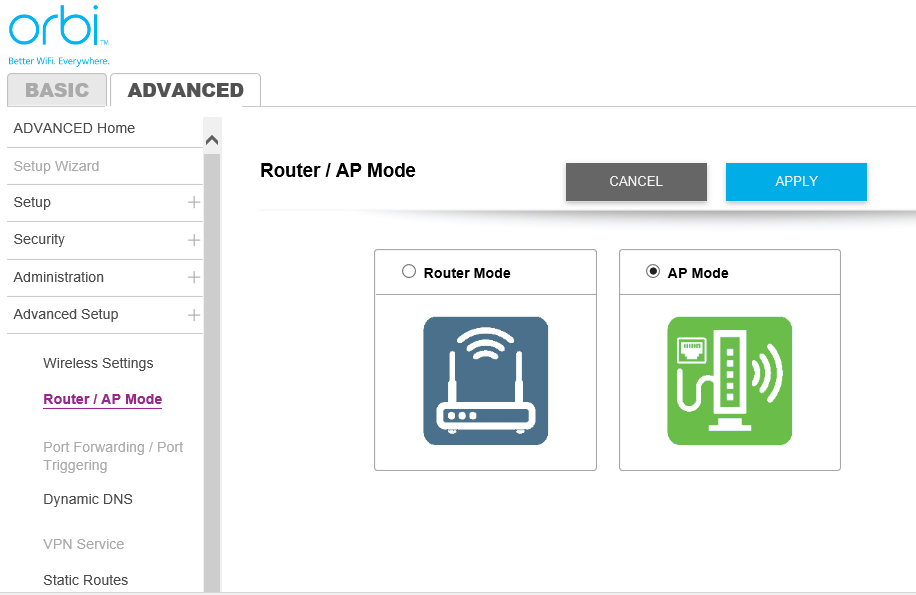Screen dimensions: 916x595
Task: Open the Router / AP Mode link
Action: click(x=102, y=399)
